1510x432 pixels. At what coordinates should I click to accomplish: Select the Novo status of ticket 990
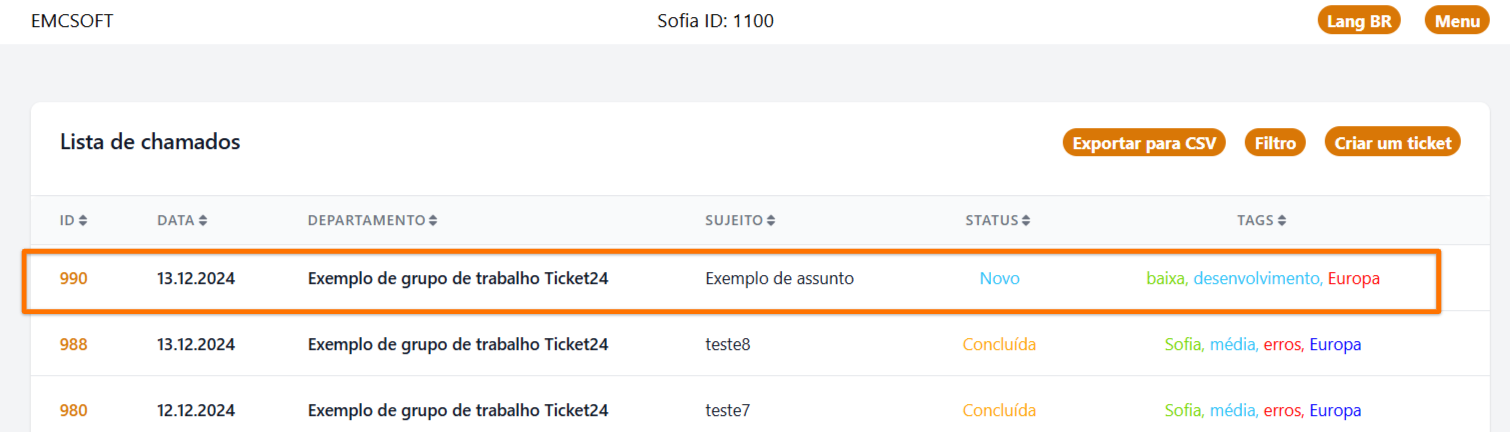click(x=1000, y=279)
